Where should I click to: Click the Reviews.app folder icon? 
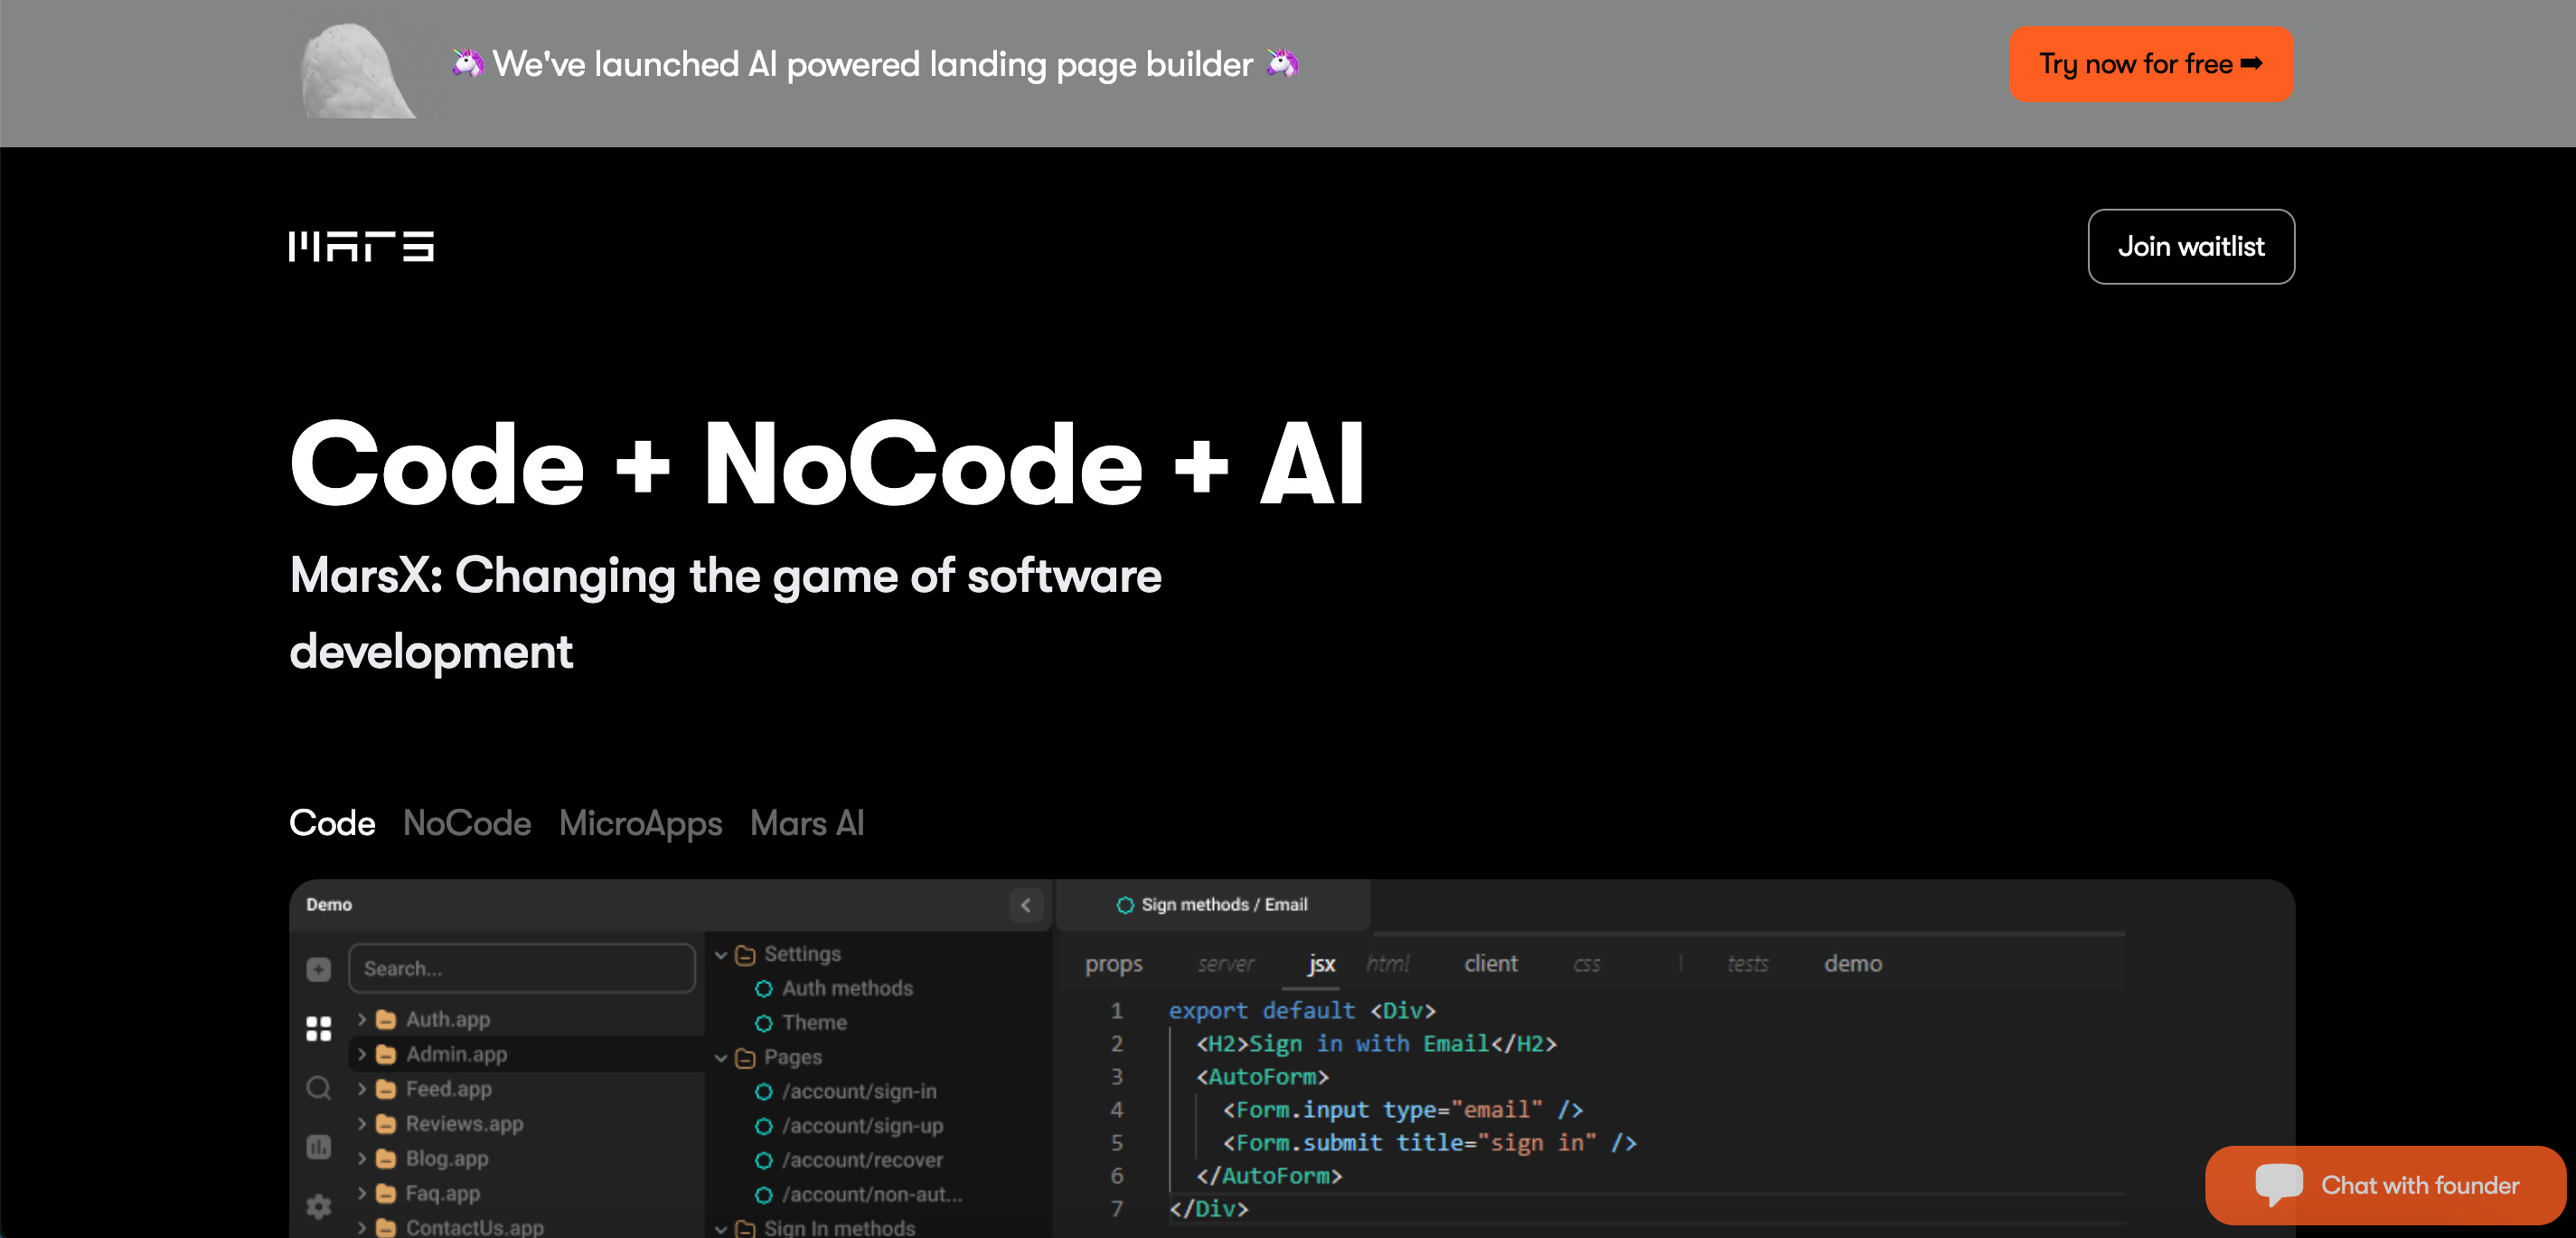386,1124
